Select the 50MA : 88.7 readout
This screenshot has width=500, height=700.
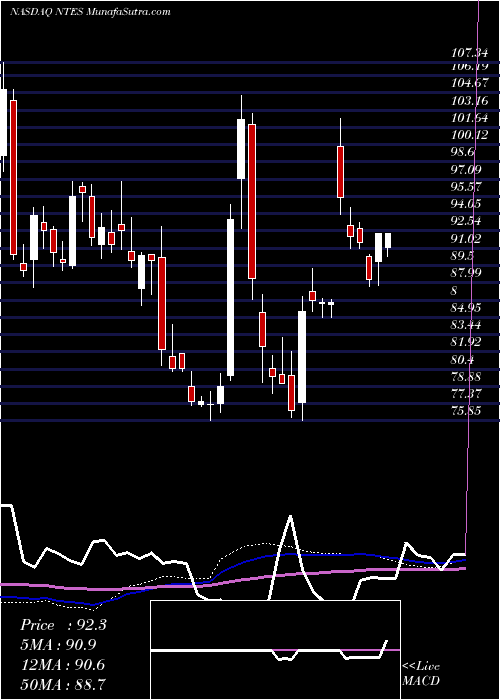coord(63,684)
